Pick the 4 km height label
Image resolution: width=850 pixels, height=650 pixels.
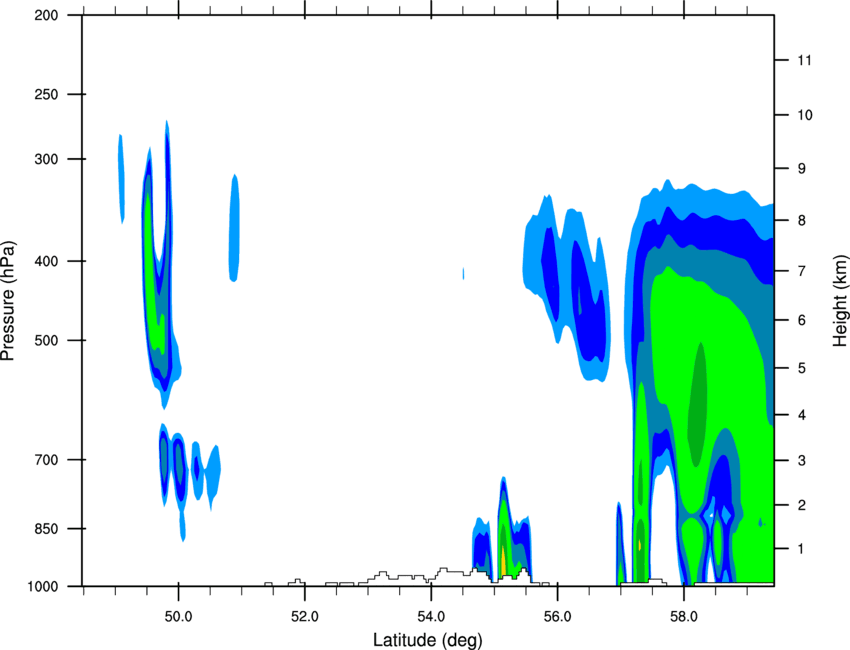pos(802,415)
